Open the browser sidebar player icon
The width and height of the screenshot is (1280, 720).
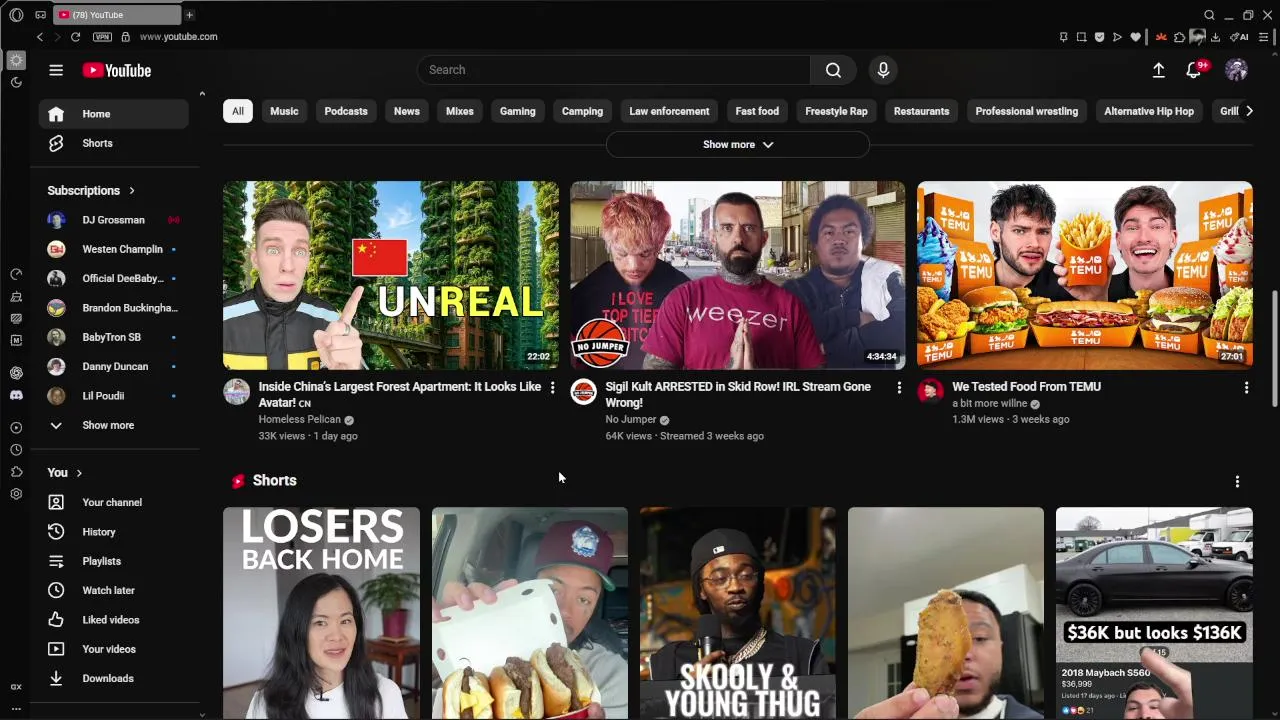pos(16,428)
